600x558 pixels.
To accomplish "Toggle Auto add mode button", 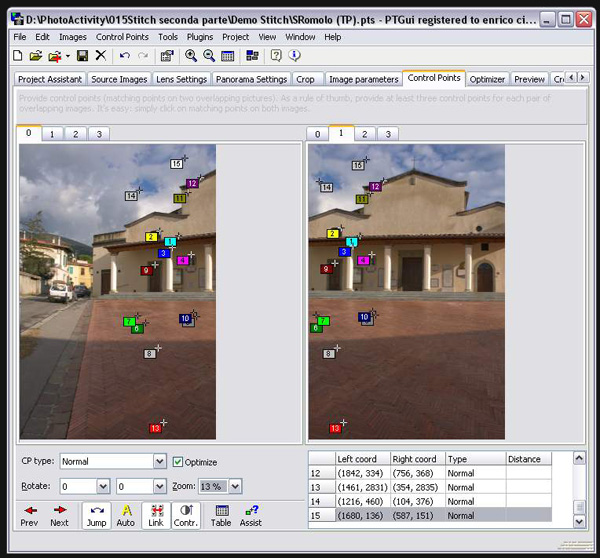I will (126, 516).
